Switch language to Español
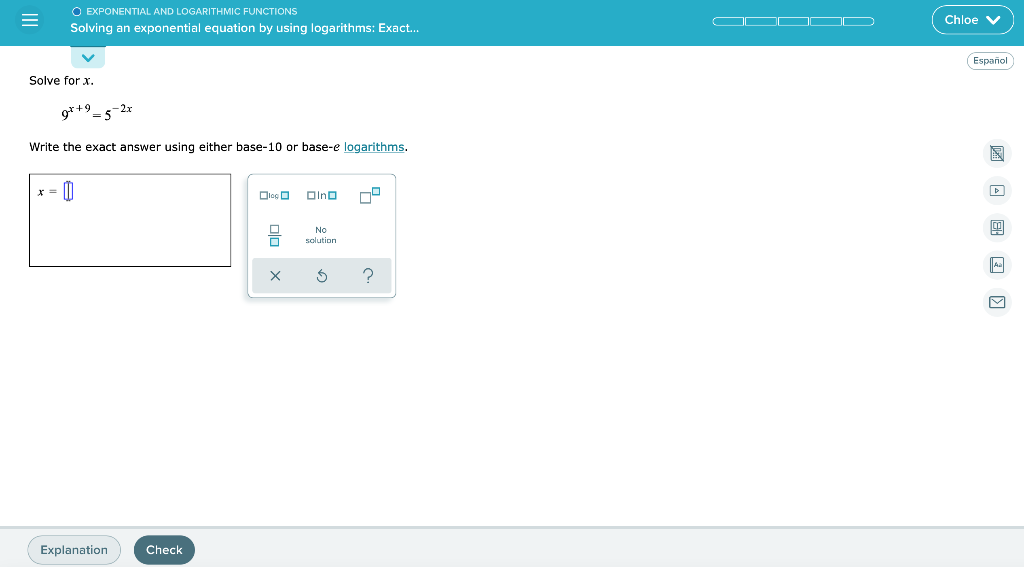Viewport: 1024px width, 567px height. [990, 61]
